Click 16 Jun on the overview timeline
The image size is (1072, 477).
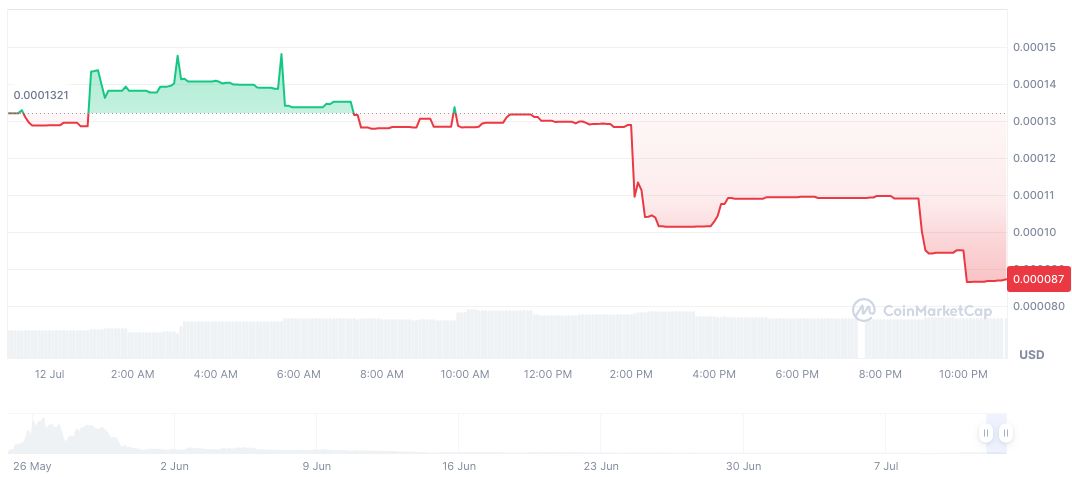point(459,466)
